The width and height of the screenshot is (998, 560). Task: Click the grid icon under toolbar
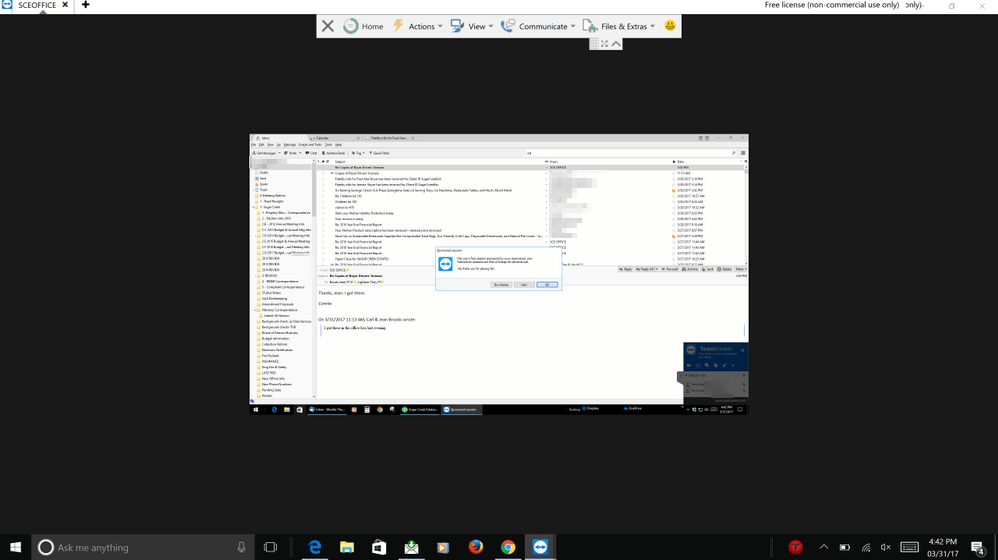(594, 44)
